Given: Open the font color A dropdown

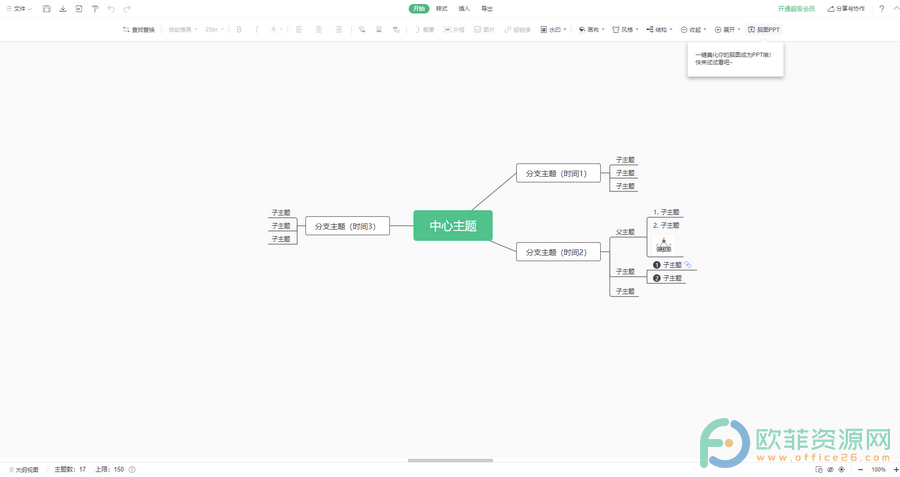Looking at the screenshot, I should pos(276,29).
